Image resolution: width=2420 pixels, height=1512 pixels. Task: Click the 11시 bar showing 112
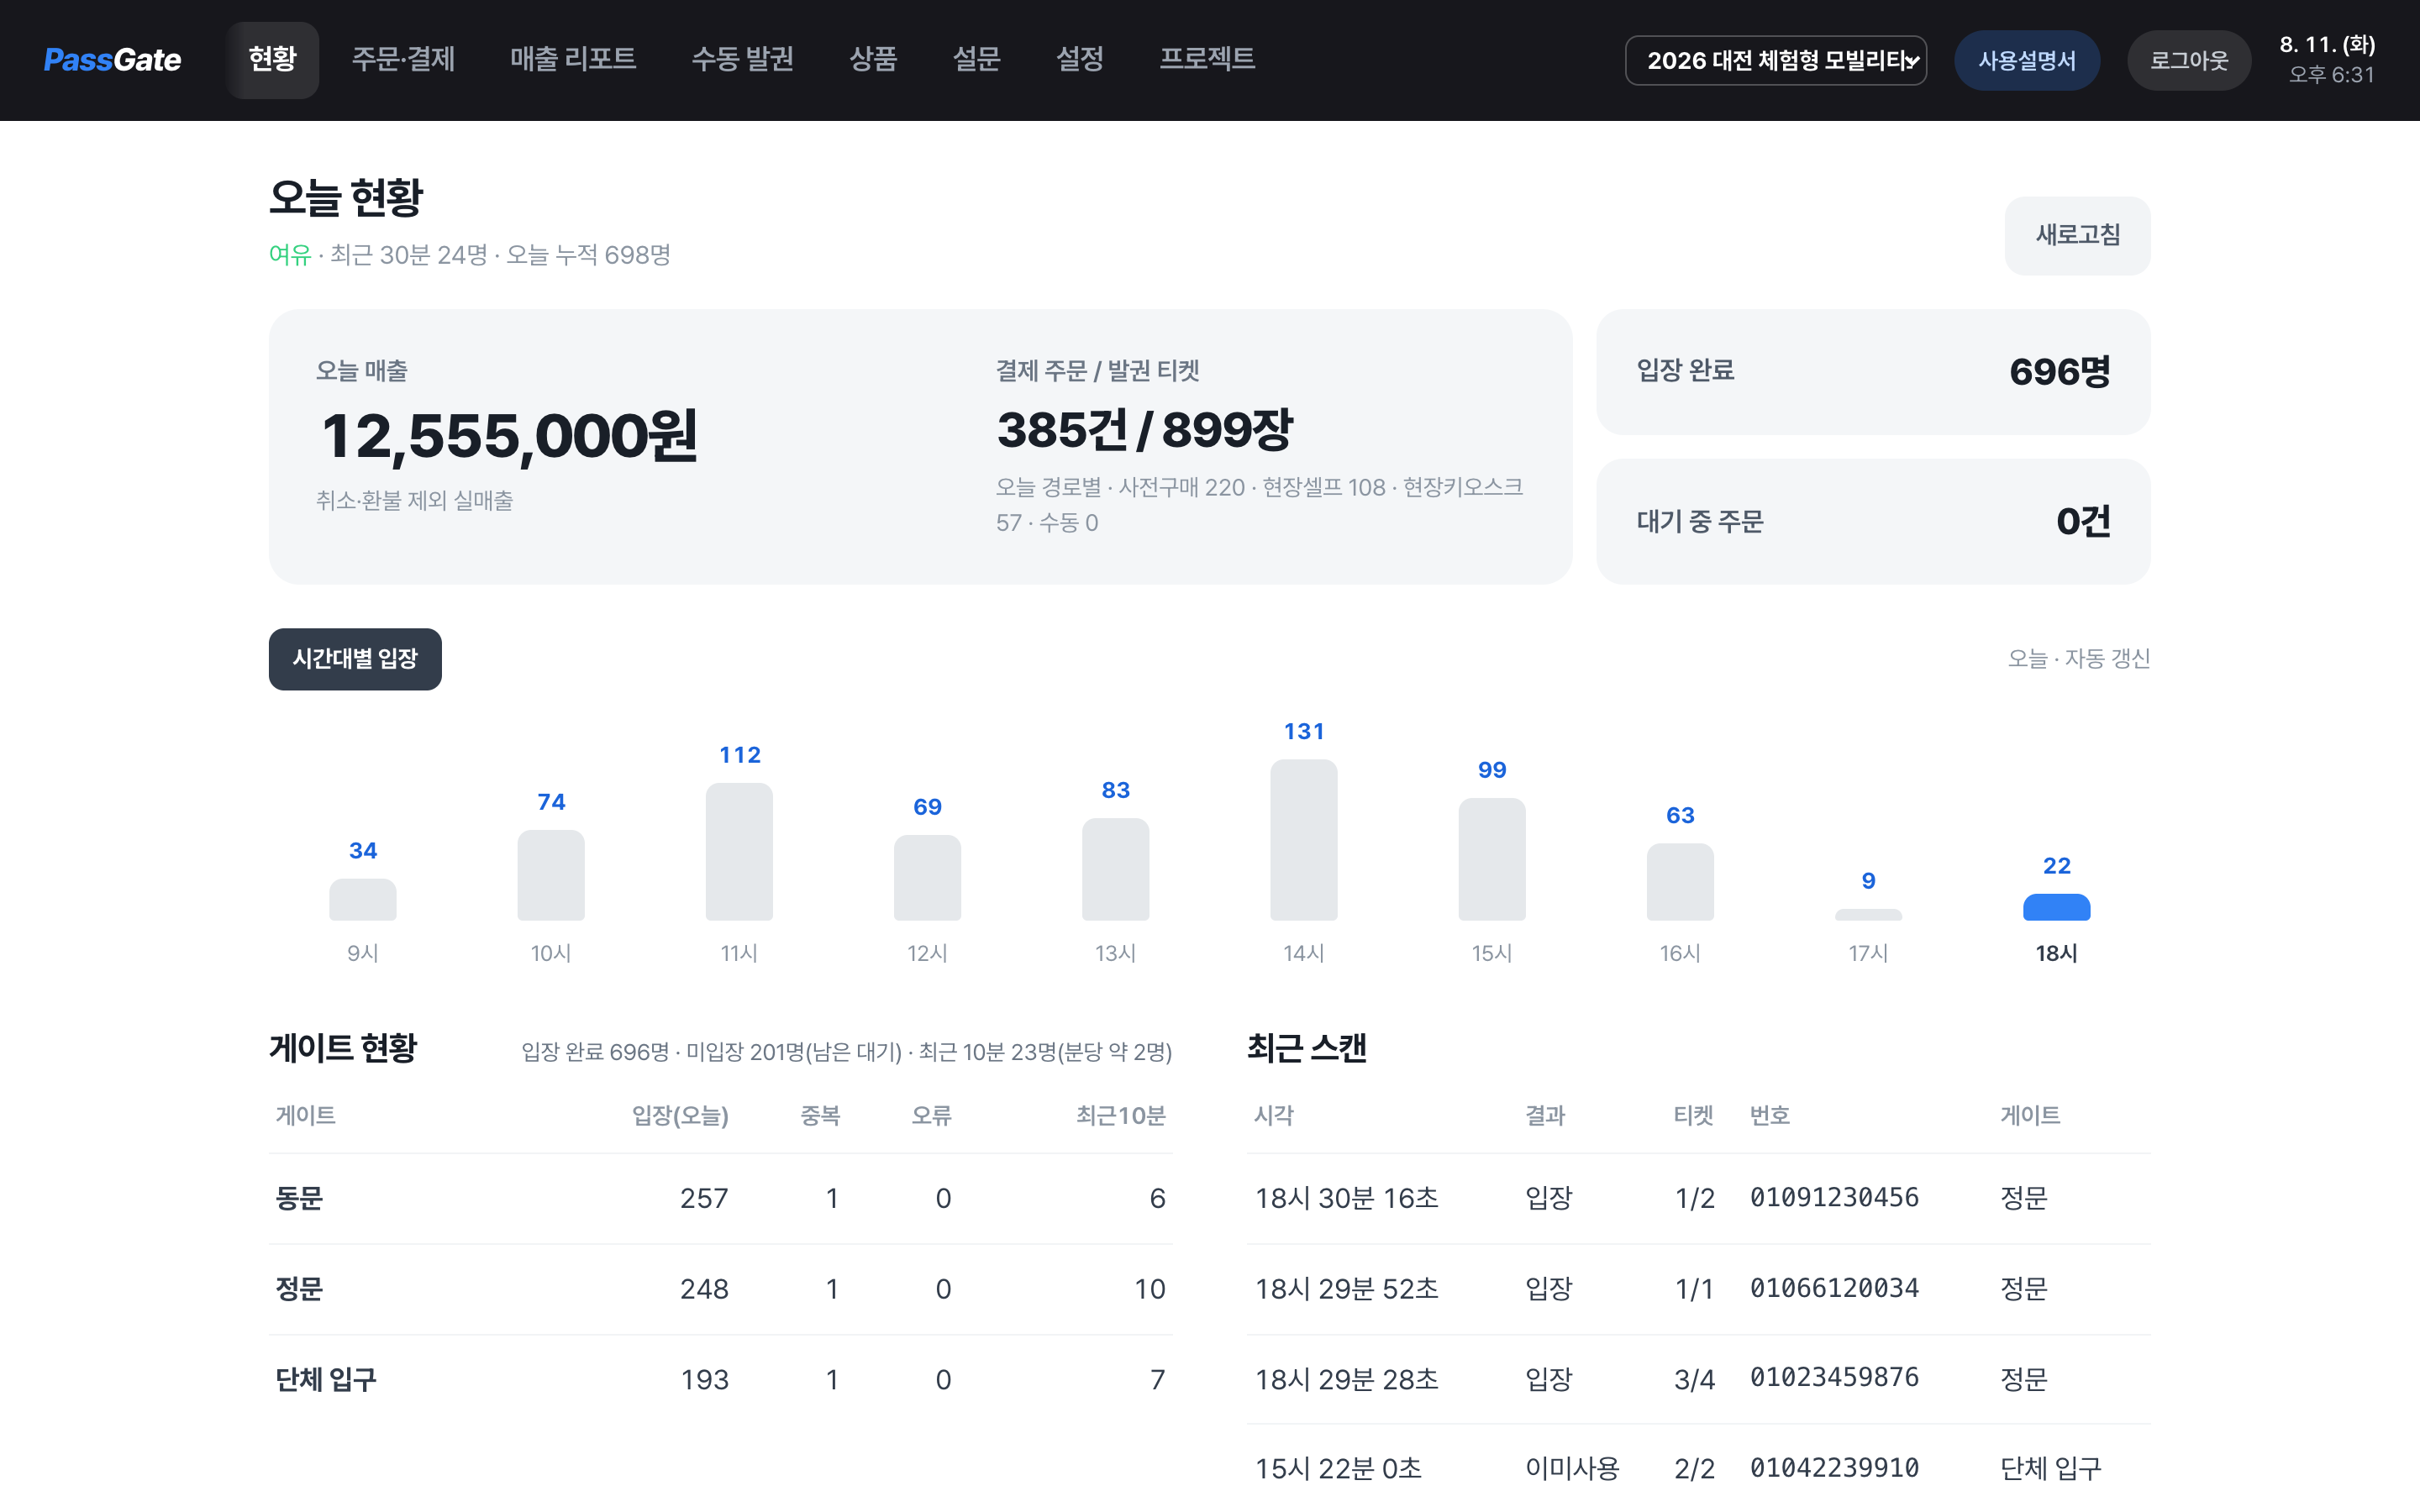coord(739,851)
